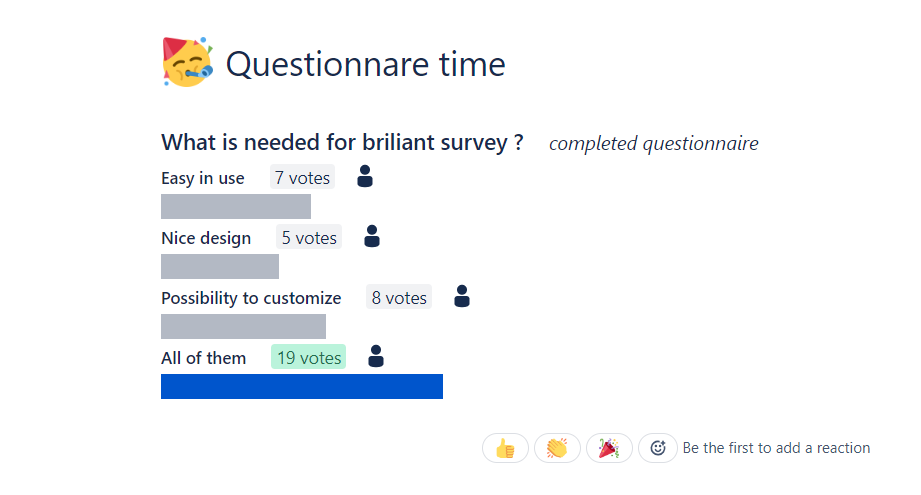Click the gray Nice design bar

tap(220, 267)
